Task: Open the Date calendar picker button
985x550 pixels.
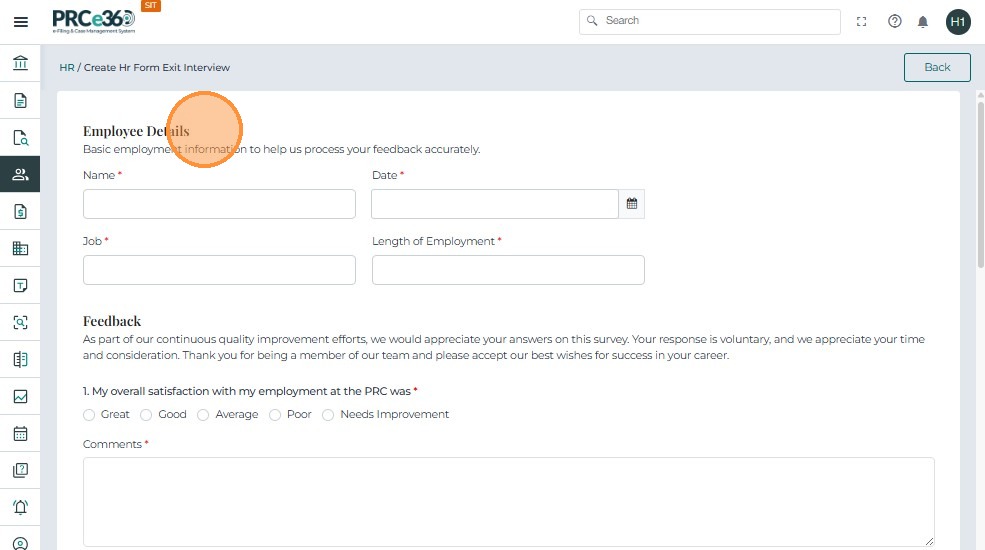Action: click(x=632, y=204)
